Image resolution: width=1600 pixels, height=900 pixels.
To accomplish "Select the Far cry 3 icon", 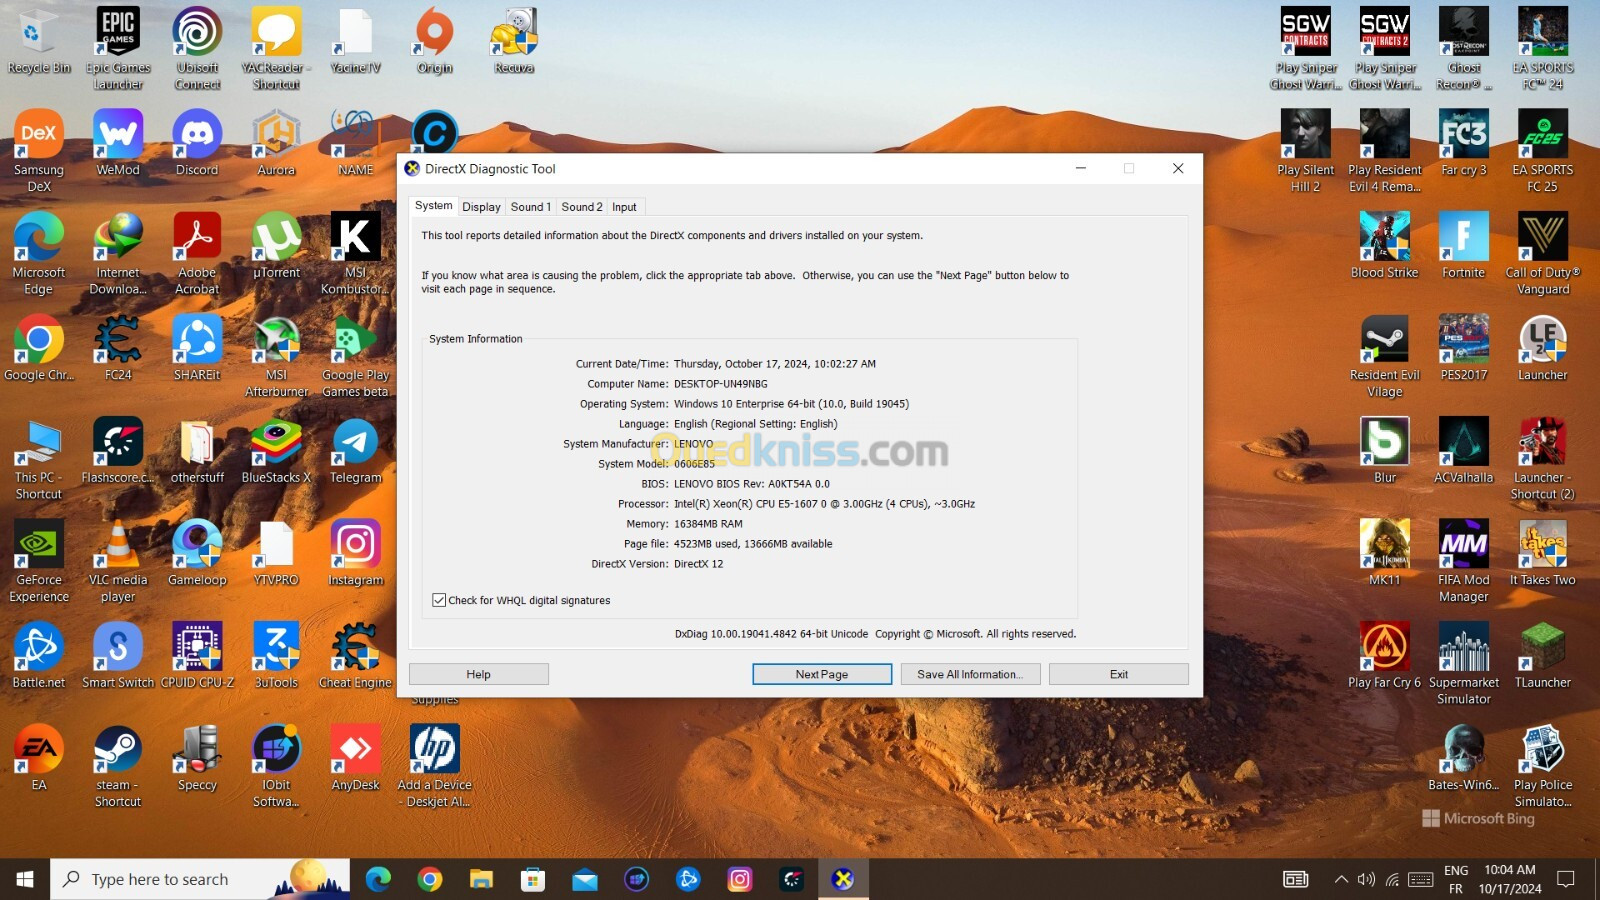I will point(1463,143).
